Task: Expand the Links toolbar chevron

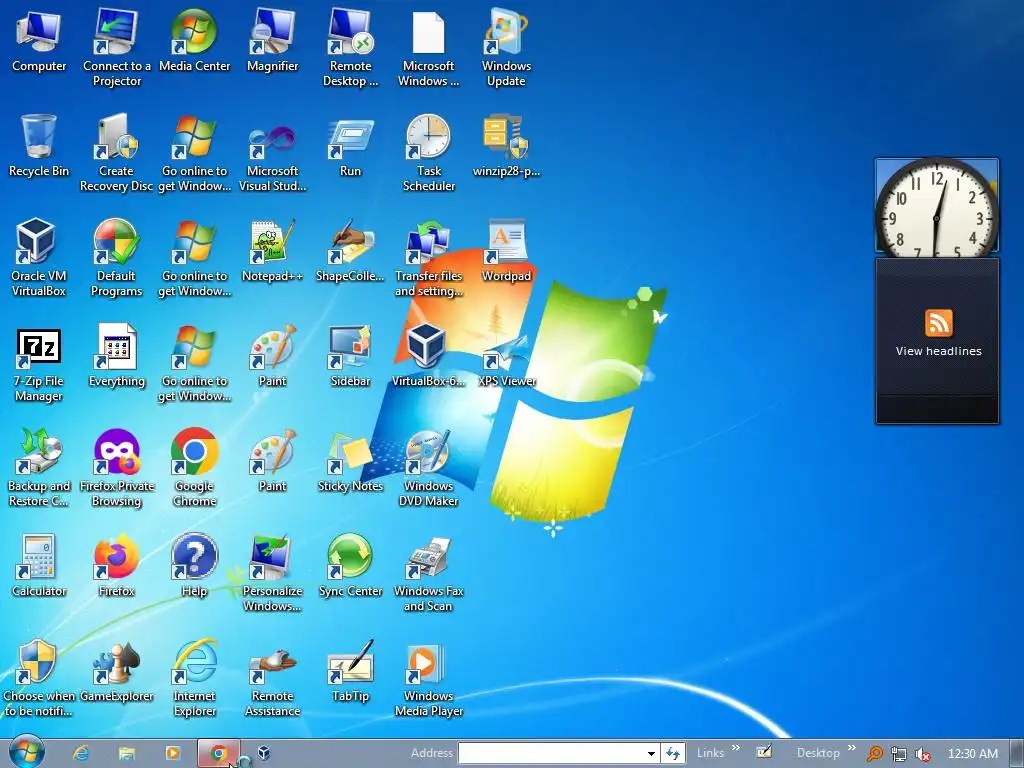Action: [736, 748]
